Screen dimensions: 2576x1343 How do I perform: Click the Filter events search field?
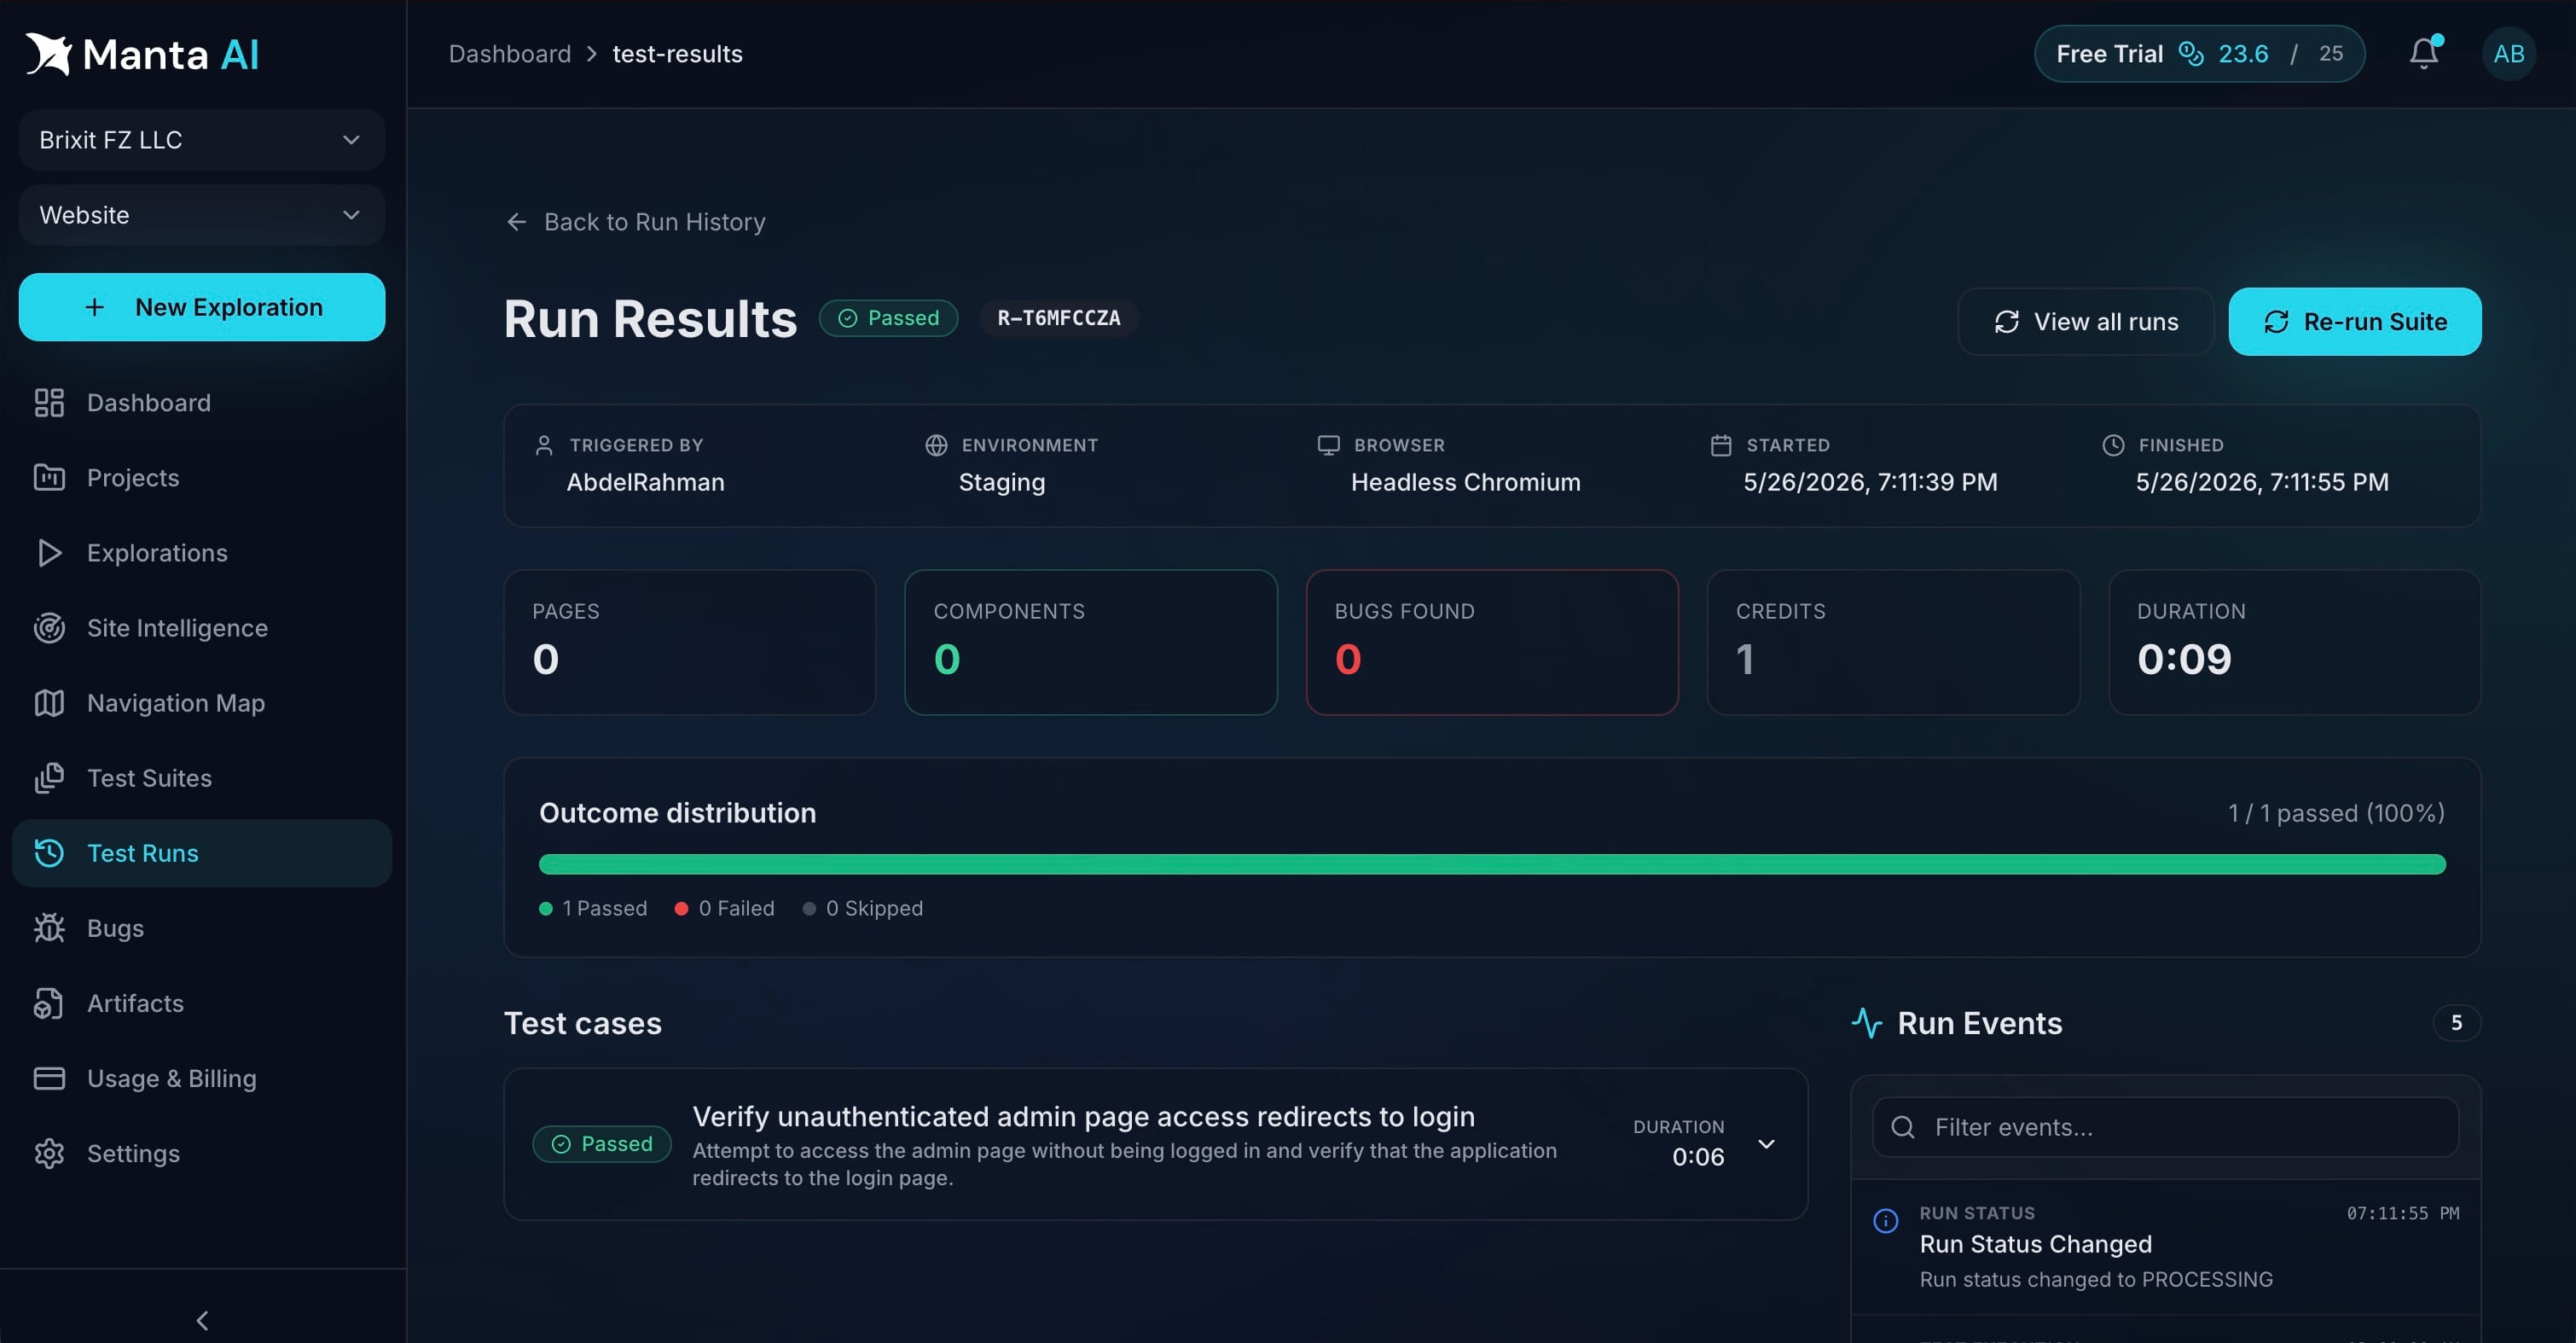(x=2165, y=1127)
